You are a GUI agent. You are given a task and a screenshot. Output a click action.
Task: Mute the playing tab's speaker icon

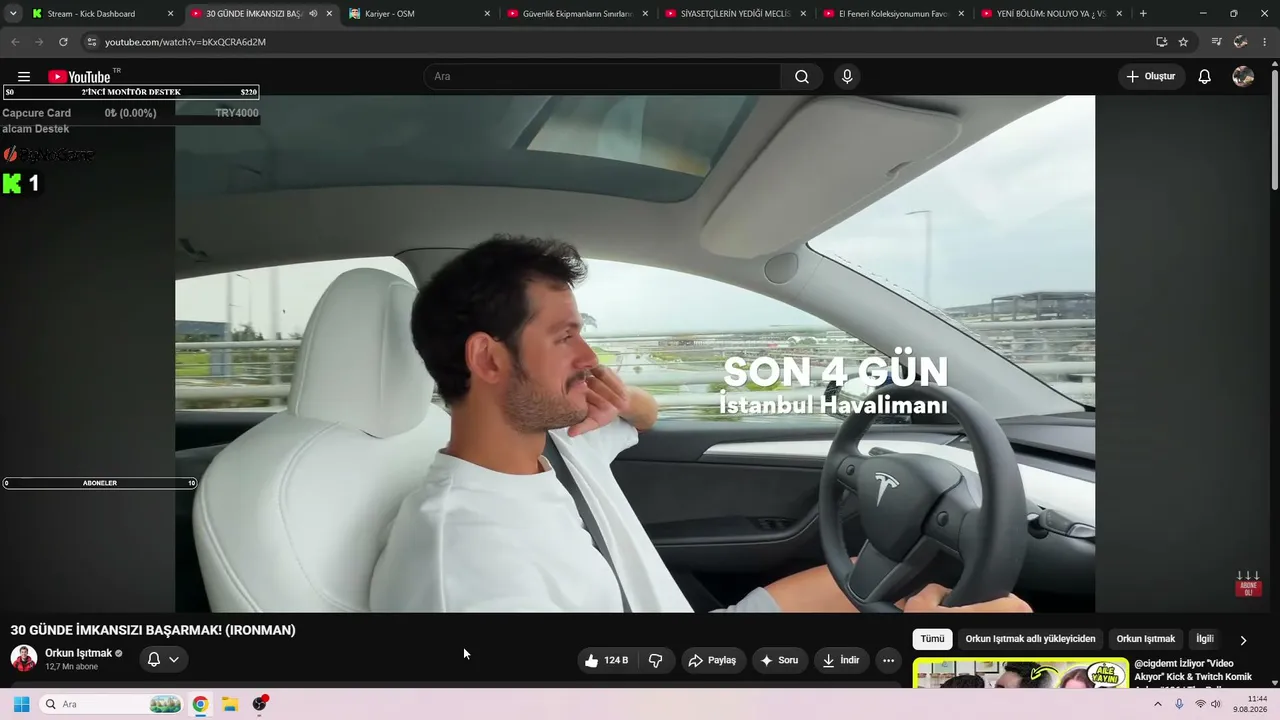point(313,14)
